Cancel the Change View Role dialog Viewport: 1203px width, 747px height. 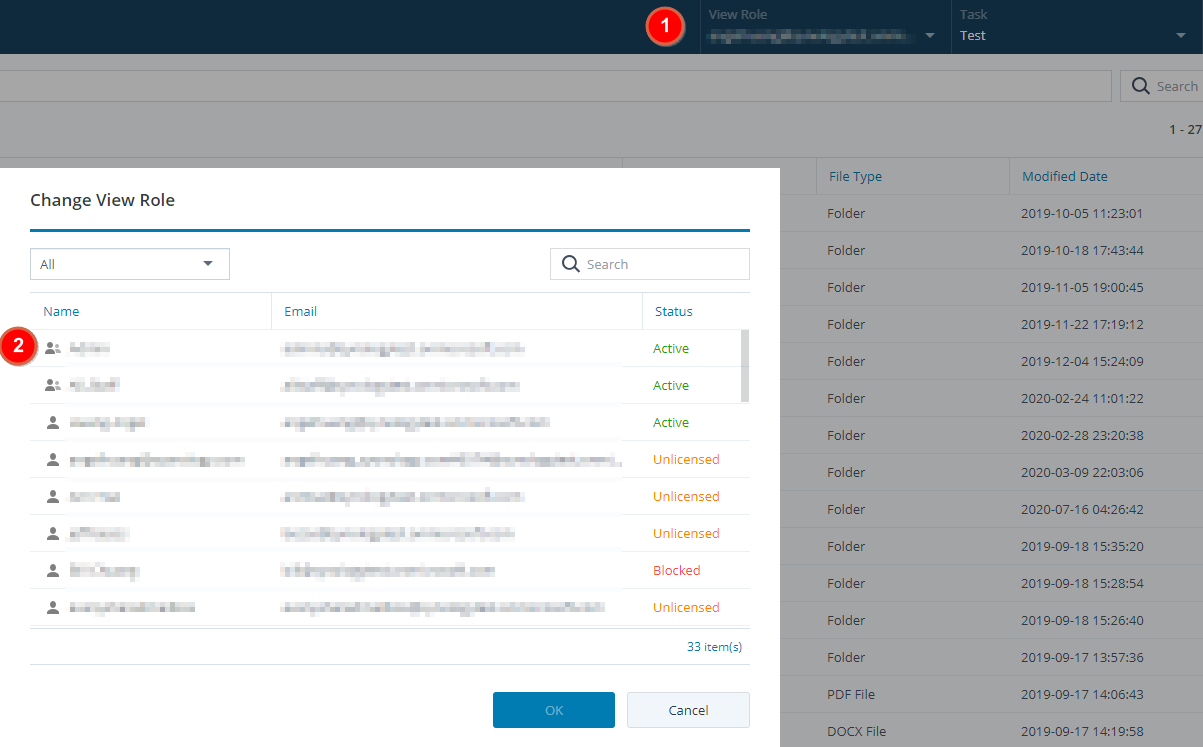688,710
